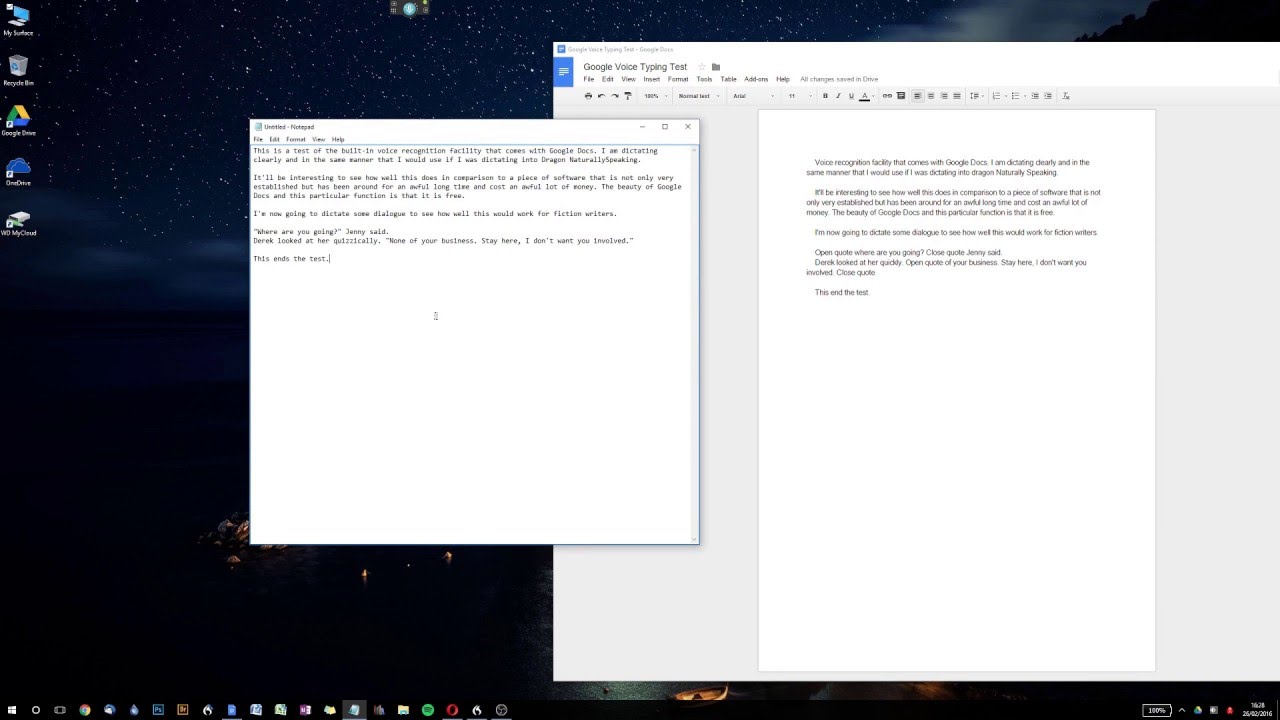The image size is (1280, 720).
Task: Open Google Chrome from the taskbar
Action: click(85, 710)
